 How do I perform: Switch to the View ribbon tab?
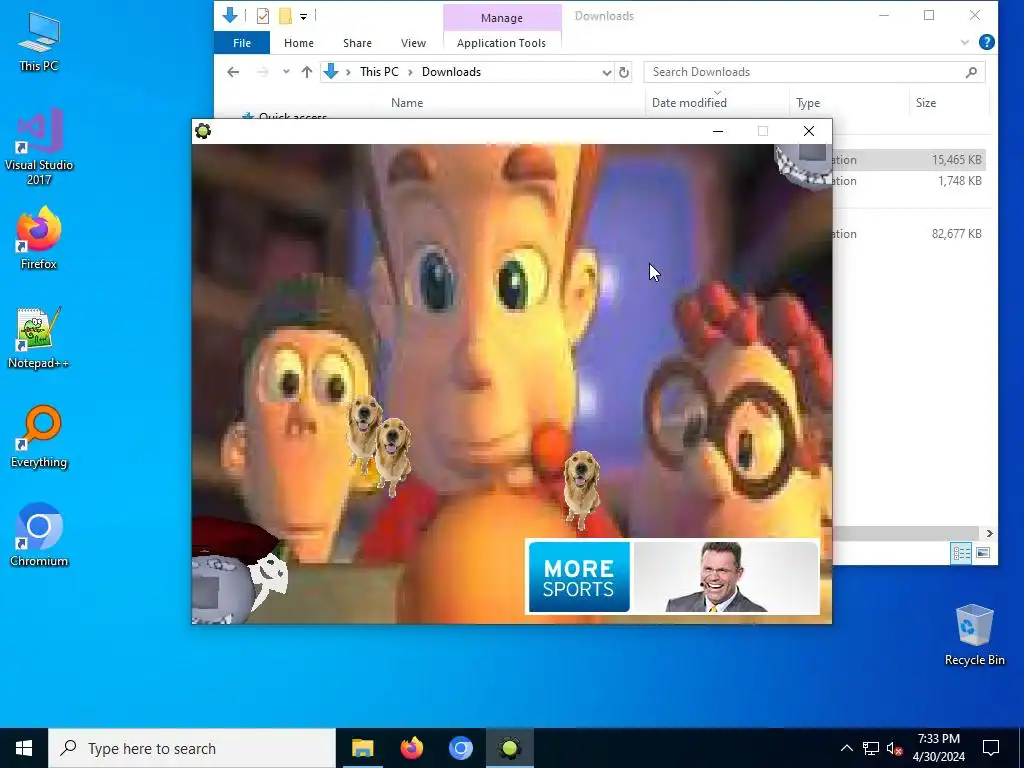413,43
